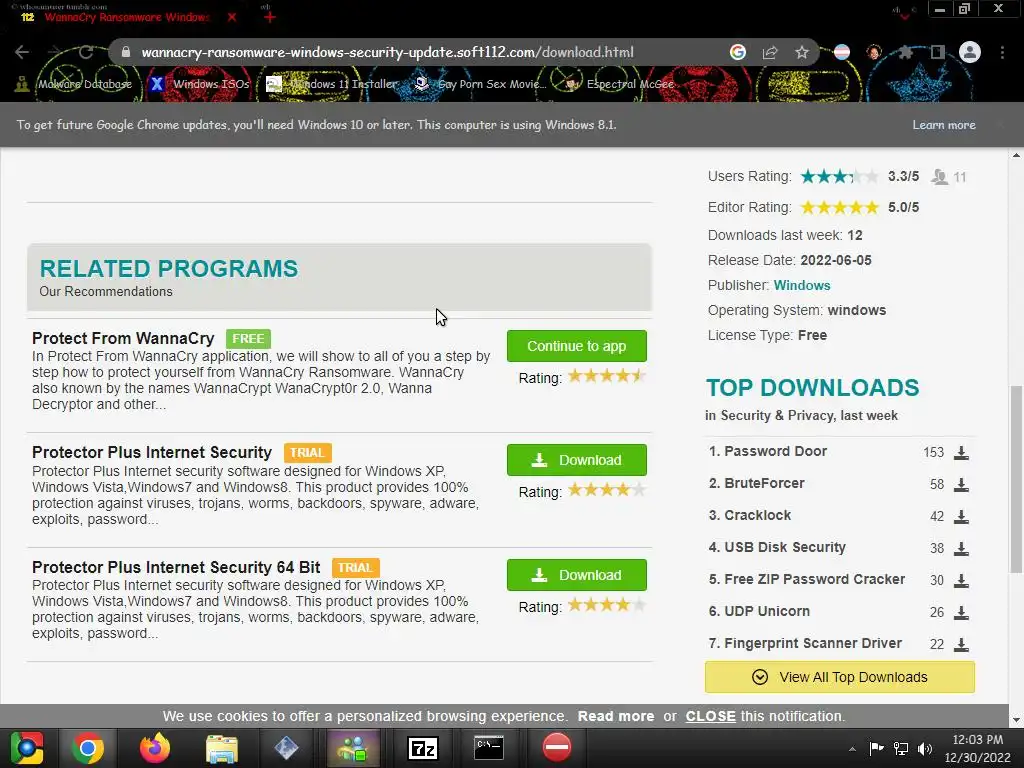
Task: Click View All Top Downloads button
Action: (840, 677)
